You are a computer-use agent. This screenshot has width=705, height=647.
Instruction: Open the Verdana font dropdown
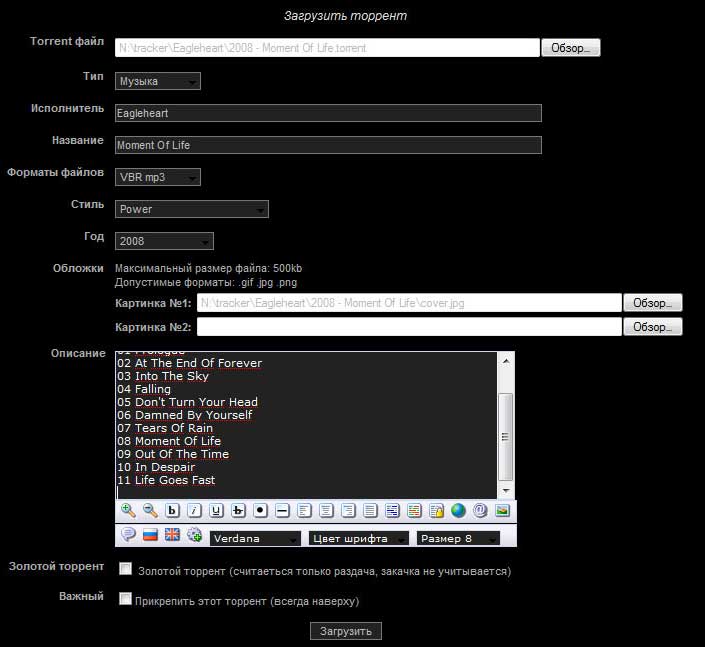(256, 538)
